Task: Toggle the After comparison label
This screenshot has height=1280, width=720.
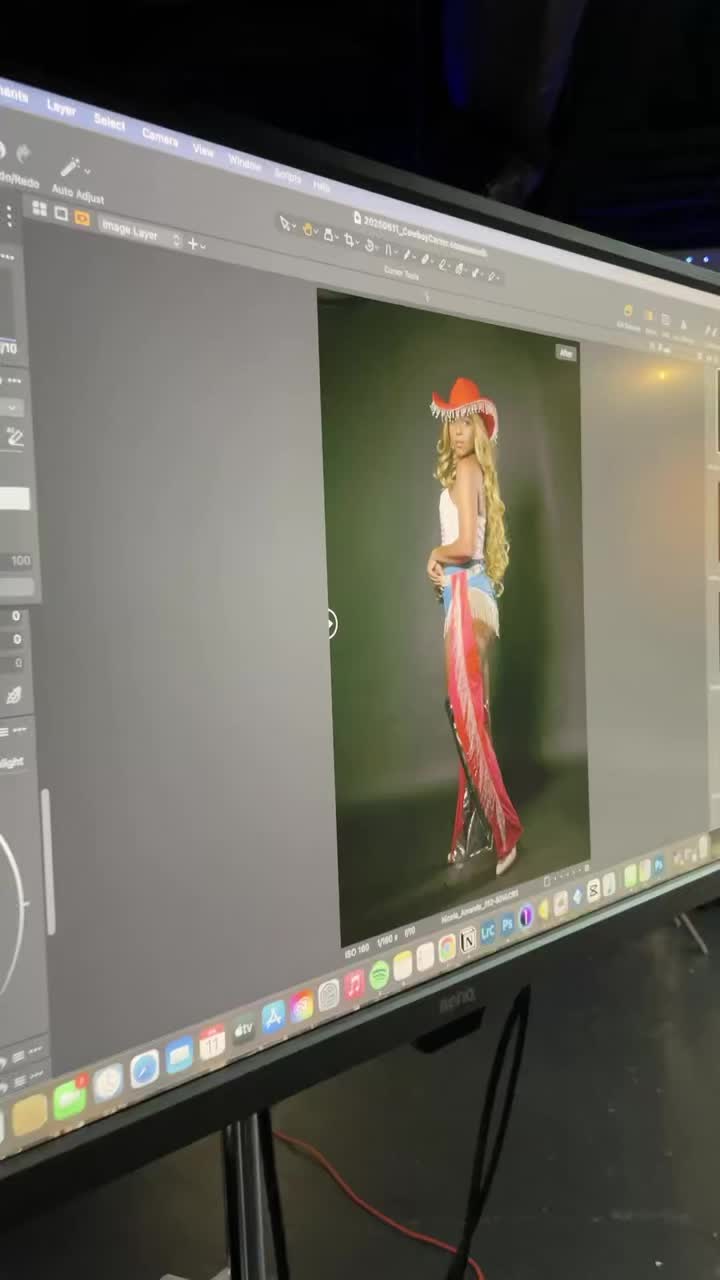Action: pyautogui.click(x=567, y=352)
